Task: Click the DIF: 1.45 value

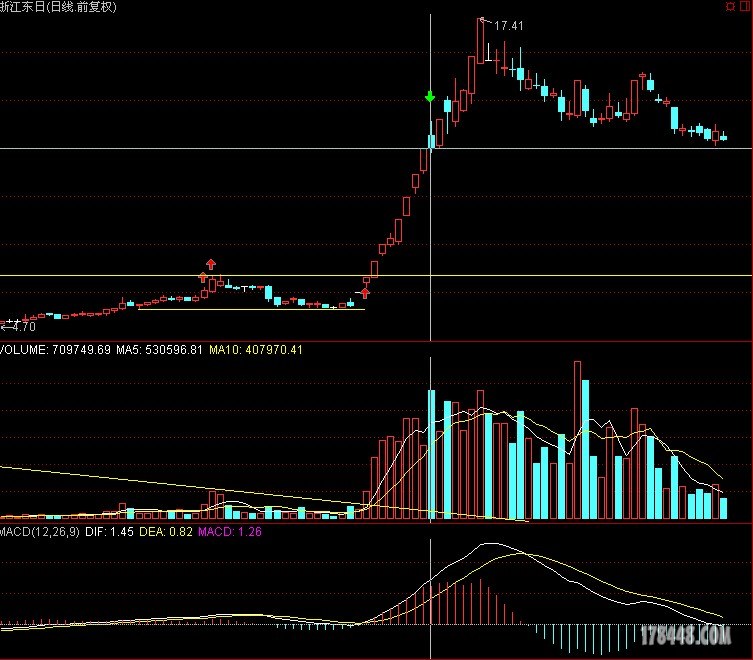Action: [109, 532]
